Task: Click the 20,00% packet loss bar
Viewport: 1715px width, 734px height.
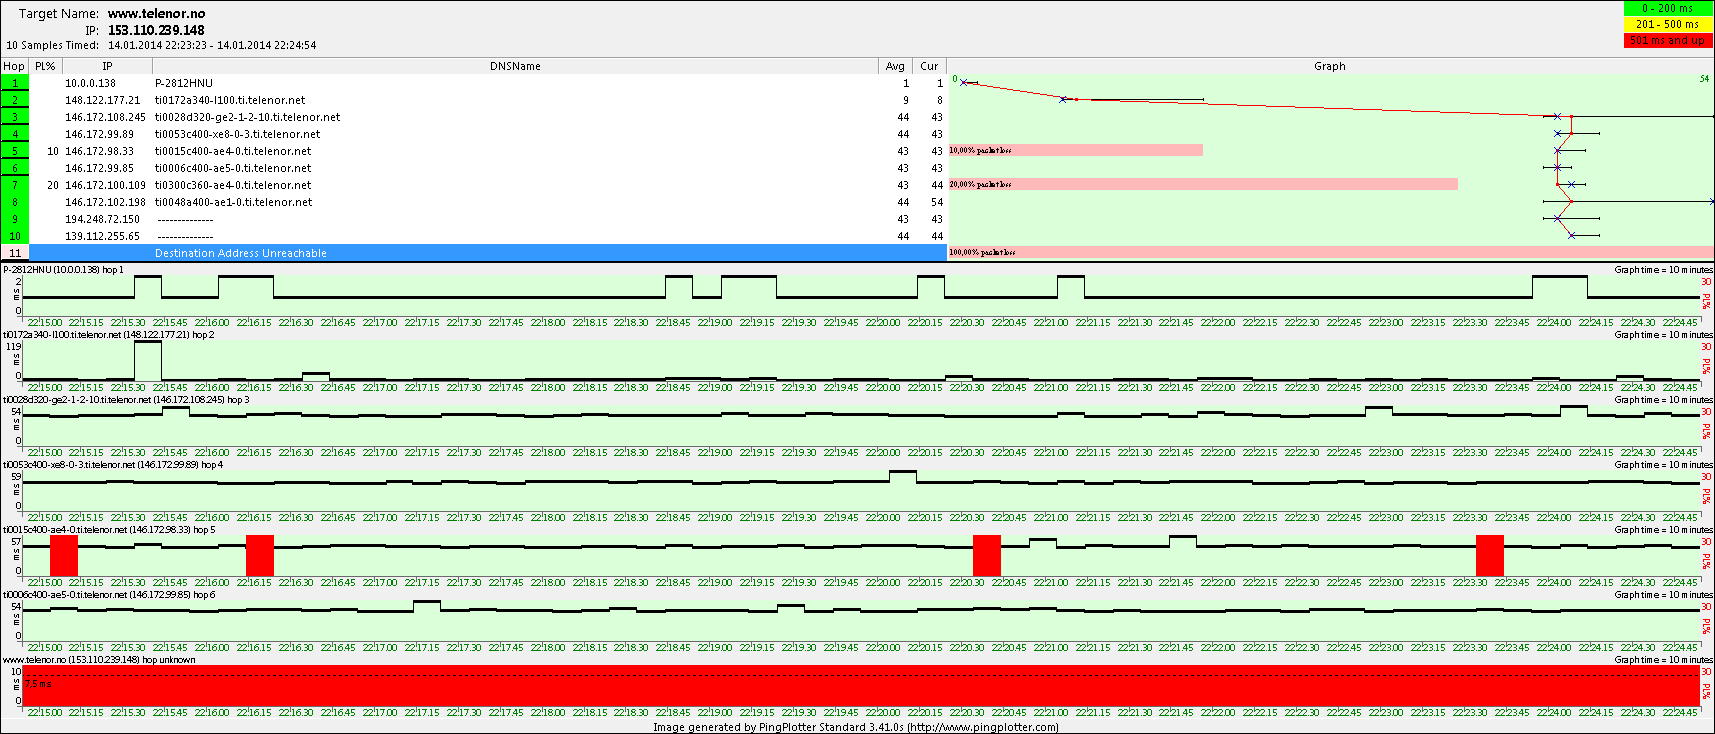Action: 1203,184
